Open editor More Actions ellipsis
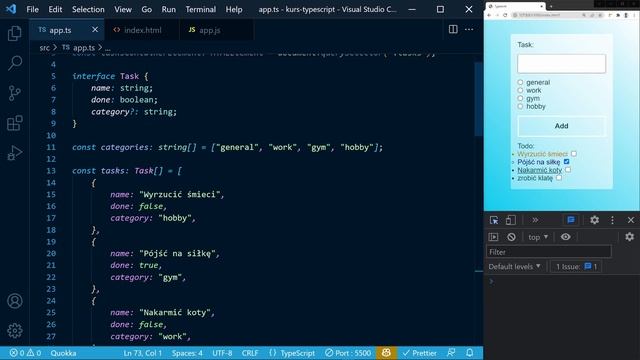Image resolution: width=640 pixels, height=360 pixels. click(x=469, y=29)
